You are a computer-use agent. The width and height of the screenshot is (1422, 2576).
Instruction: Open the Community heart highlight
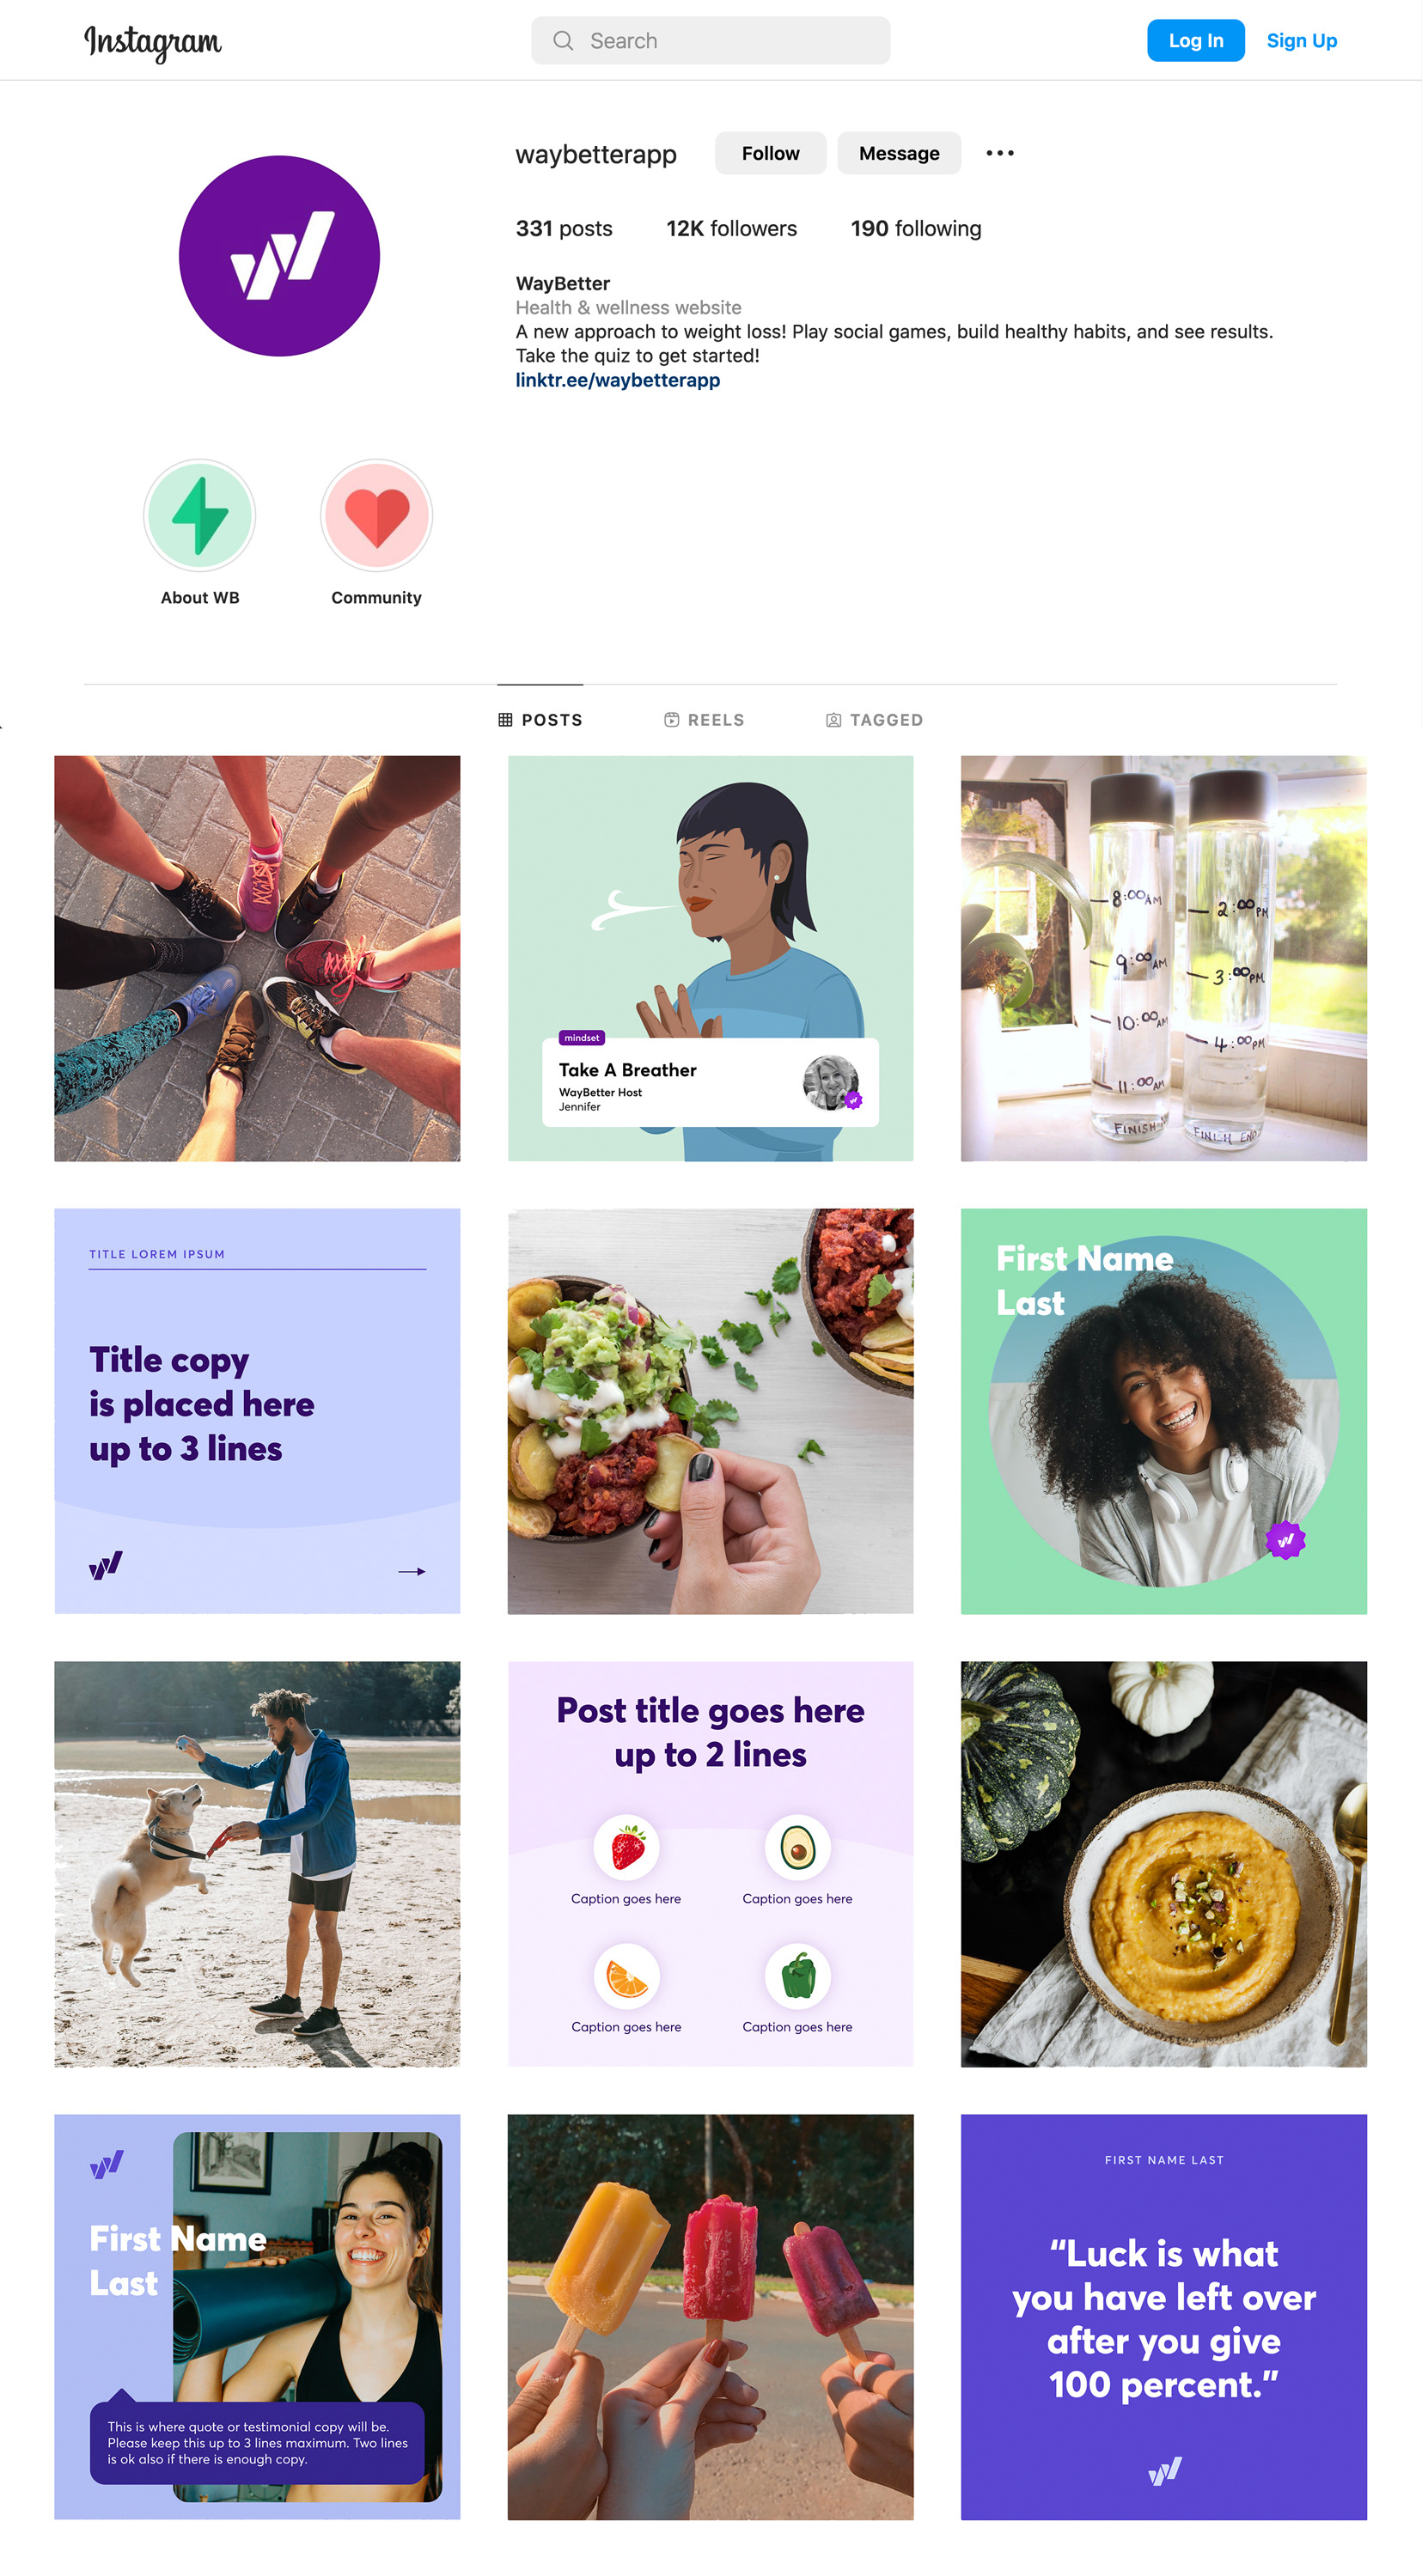point(376,515)
